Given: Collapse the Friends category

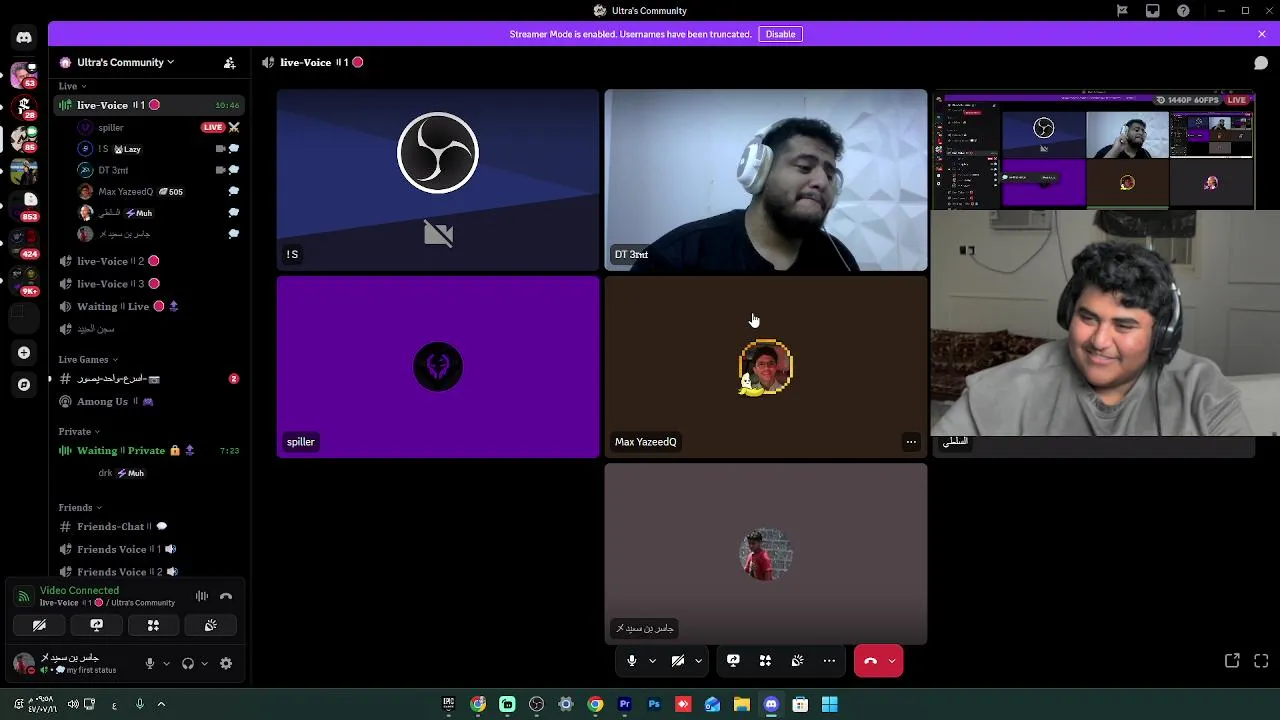Looking at the screenshot, I should coord(80,507).
